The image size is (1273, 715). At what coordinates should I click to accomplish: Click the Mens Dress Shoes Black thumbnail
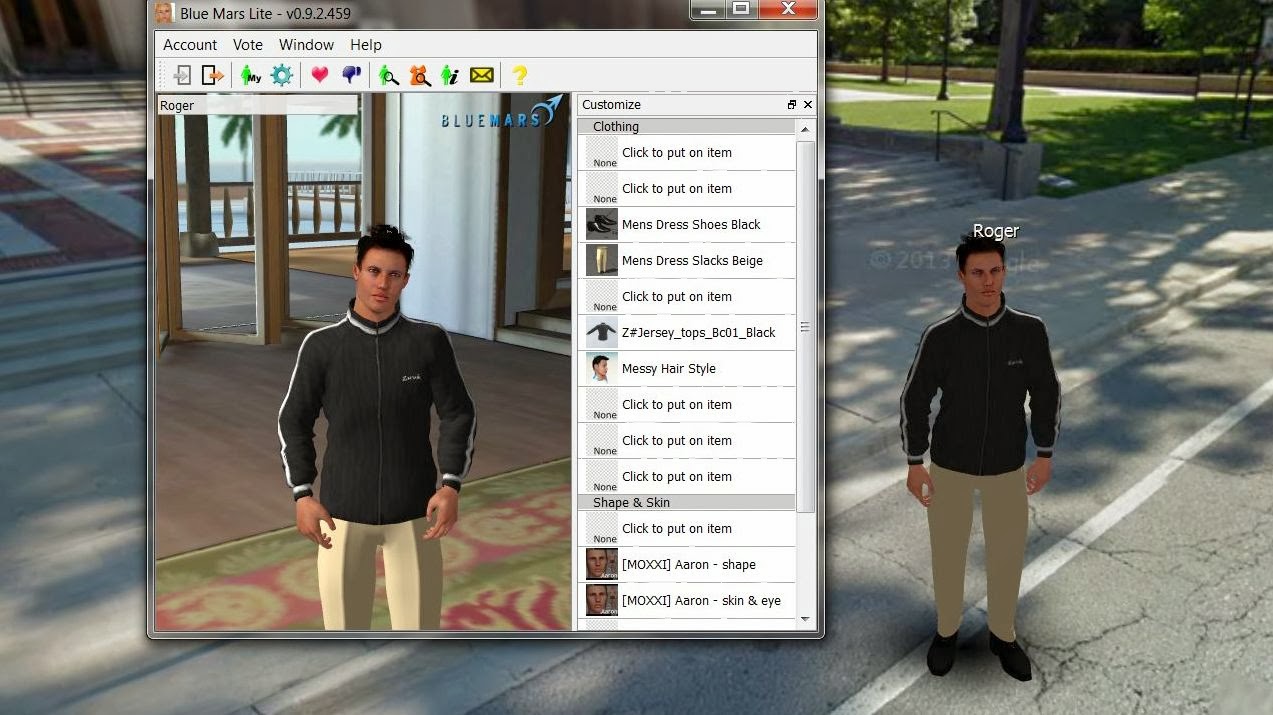602,224
